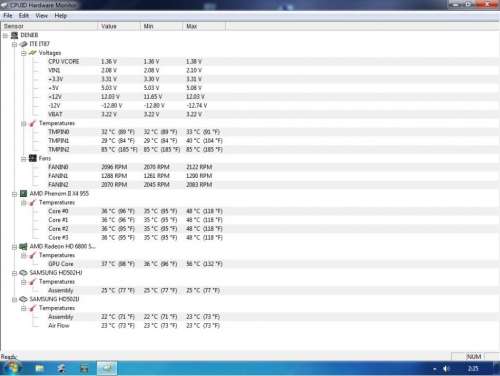This screenshot has width=500, height=376.
Task: Click the AMD Radeon graphics card icon
Action: coord(23,246)
